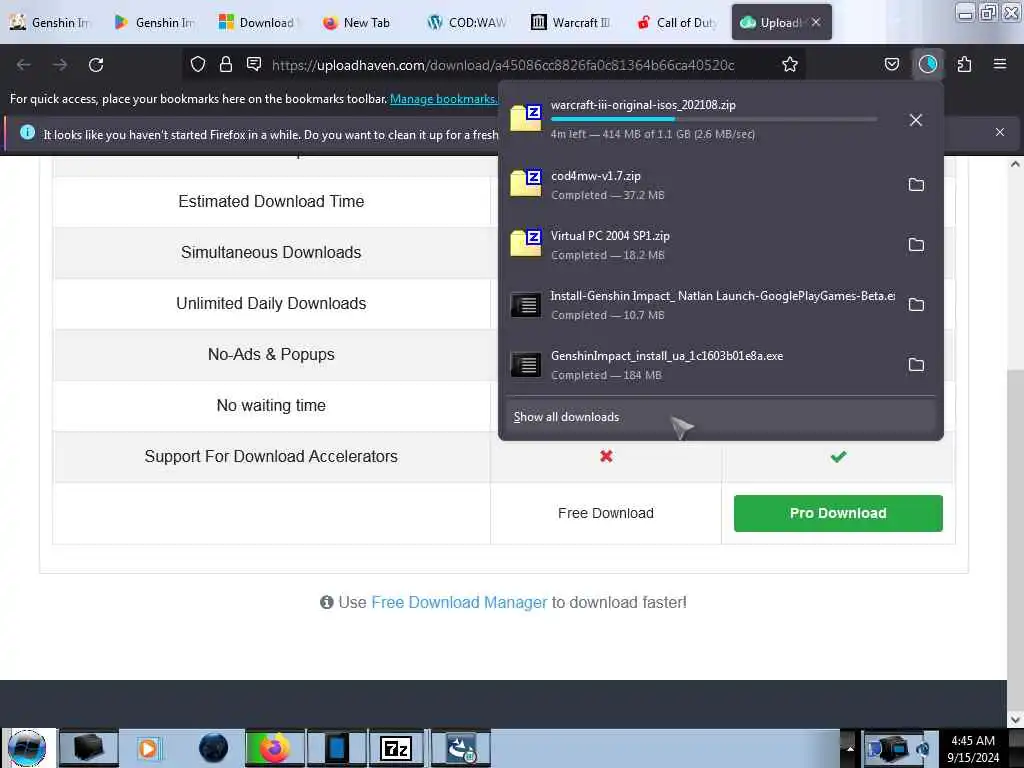Show hidden system tray icons
Image resolution: width=1024 pixels, height=768 pixels.
(x=850, y=748)
